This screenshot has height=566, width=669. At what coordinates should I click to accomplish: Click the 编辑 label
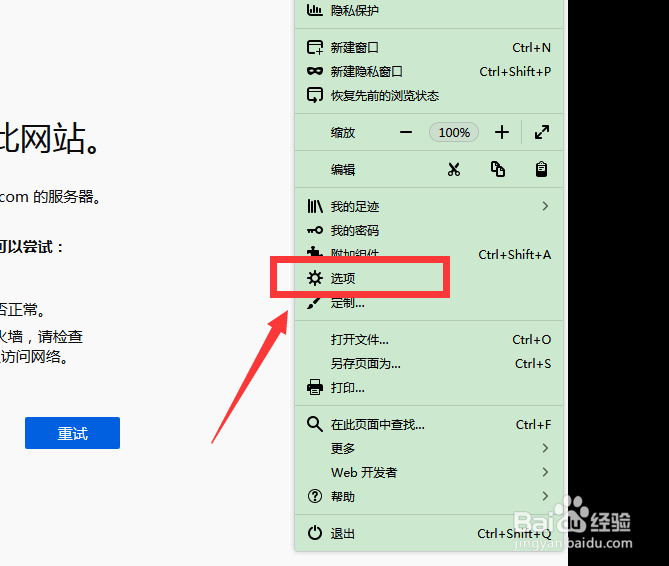(x=343, y=170)
